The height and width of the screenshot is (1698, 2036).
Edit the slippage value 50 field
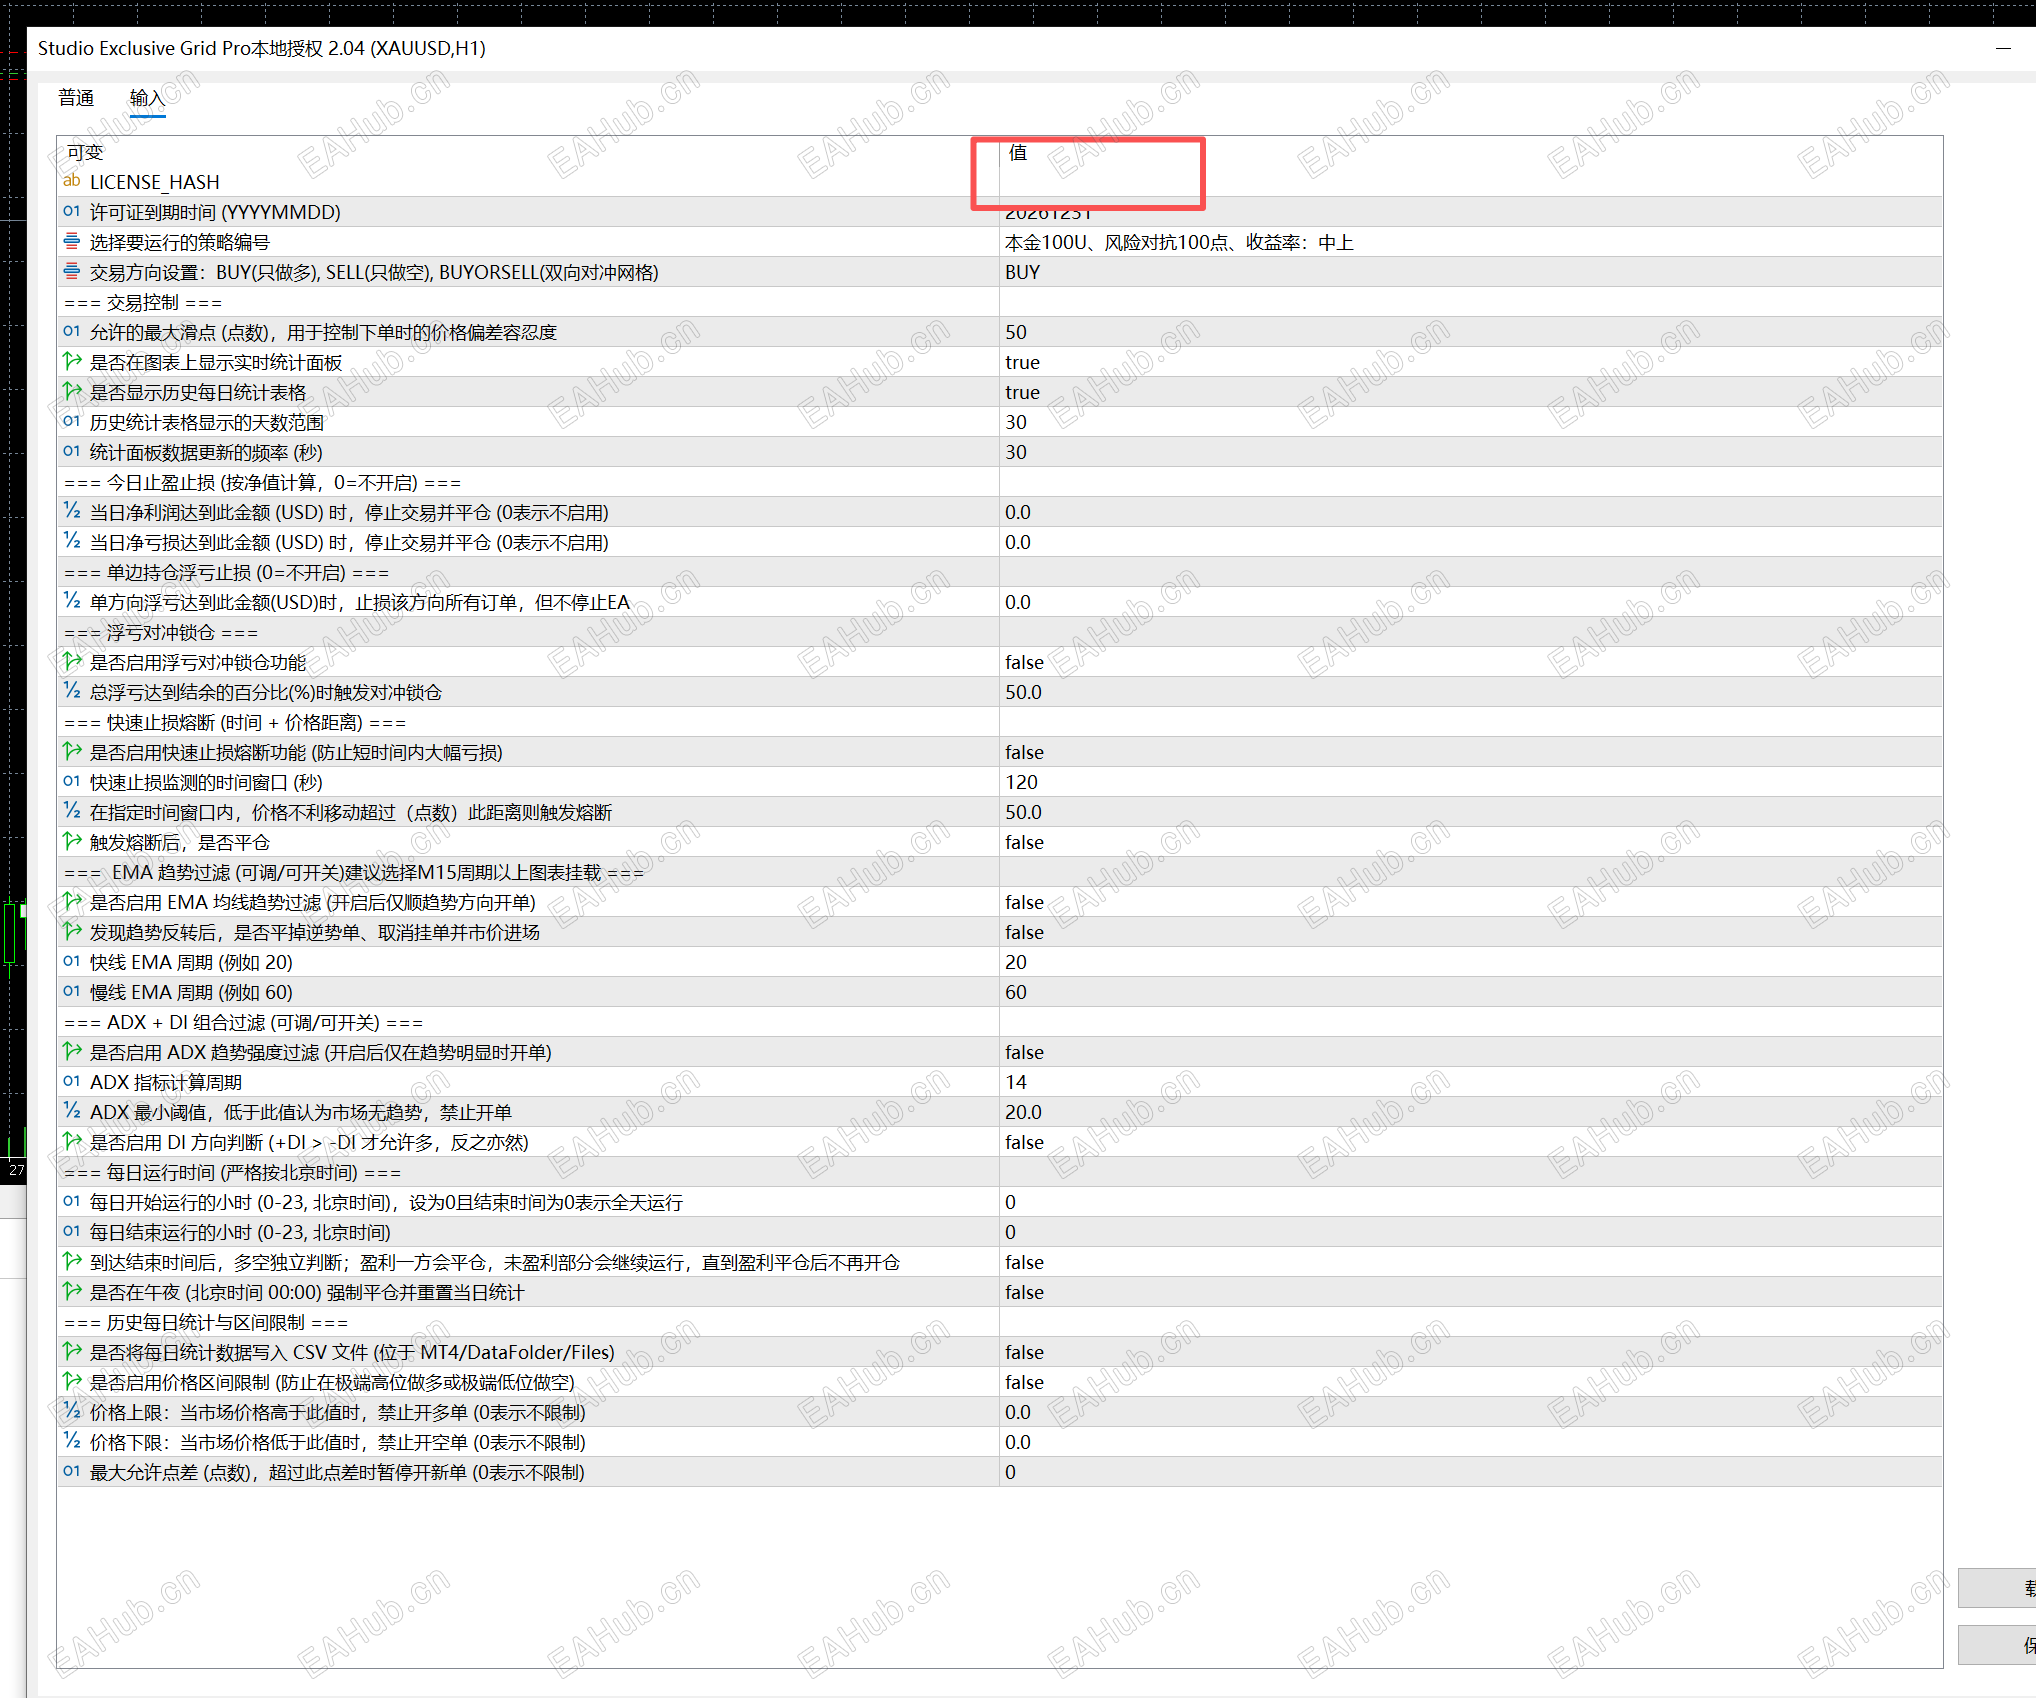click(x=1016, y=332)
